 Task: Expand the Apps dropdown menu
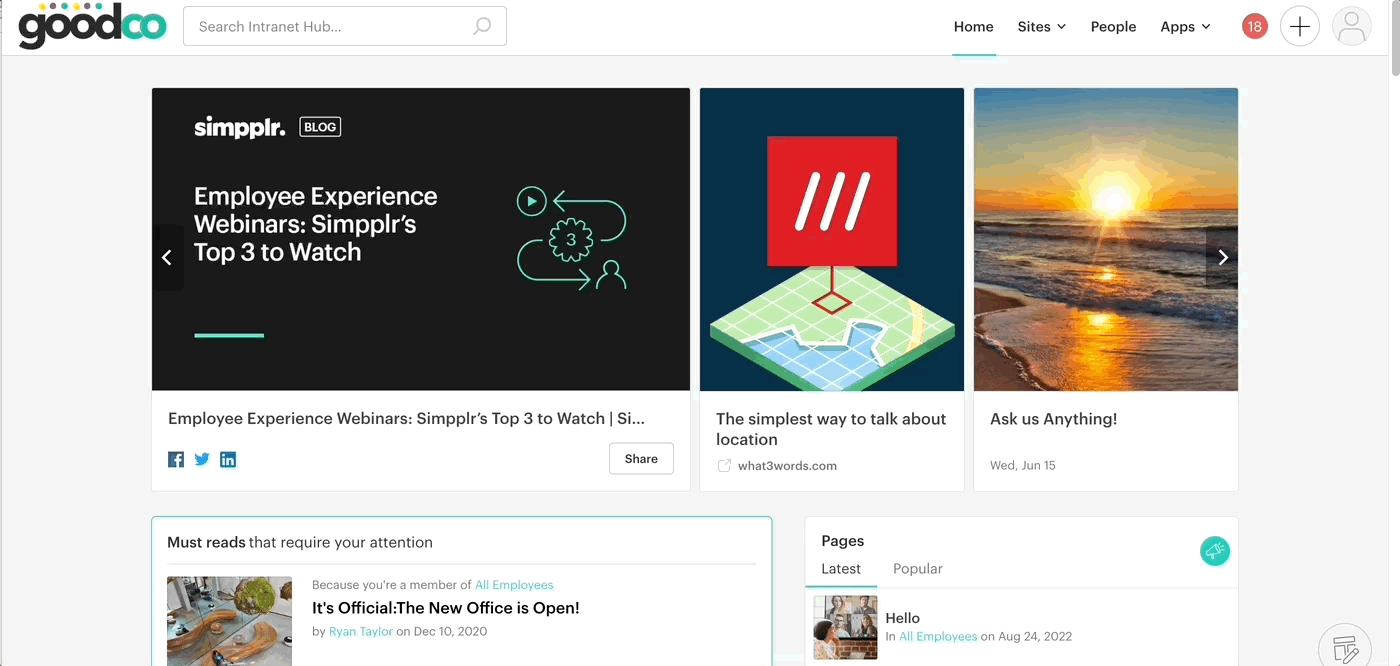click(1185, 27)
